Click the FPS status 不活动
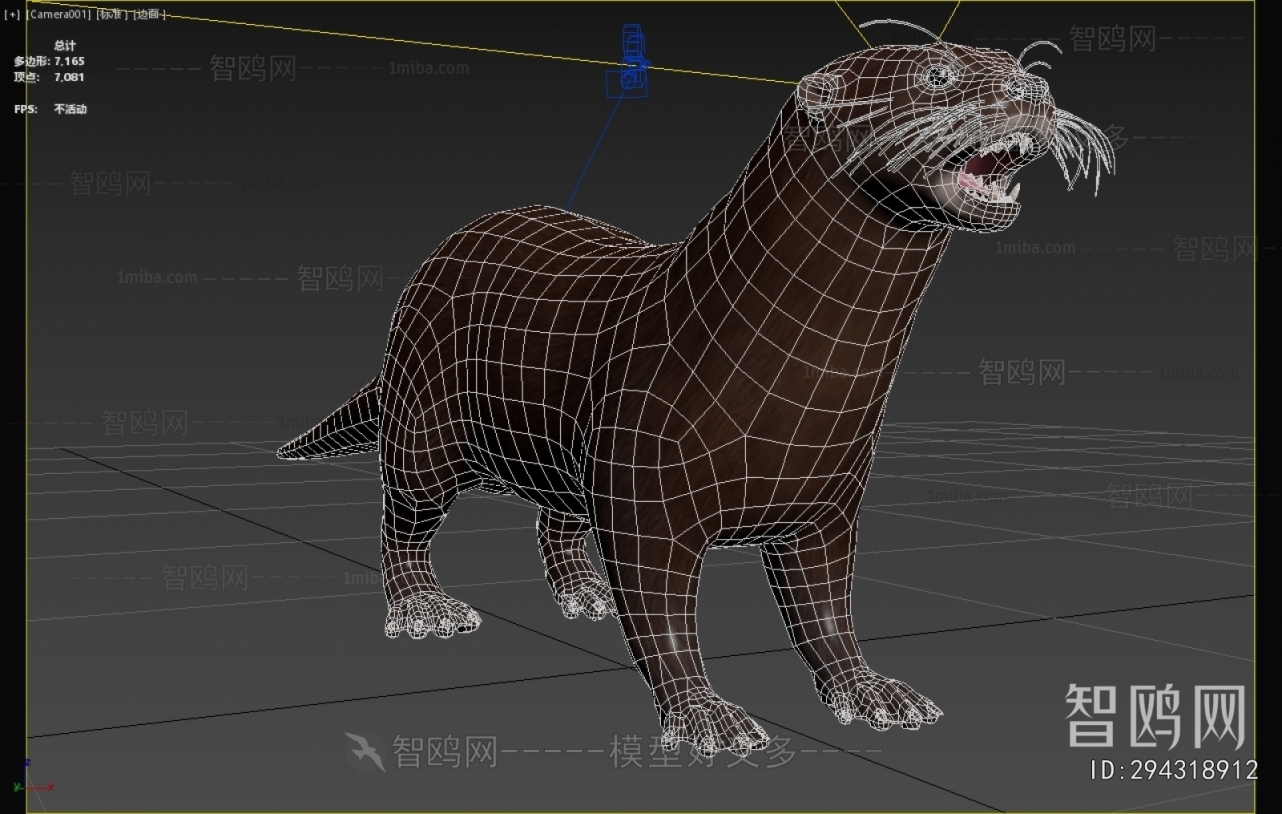 click(70, 109)
